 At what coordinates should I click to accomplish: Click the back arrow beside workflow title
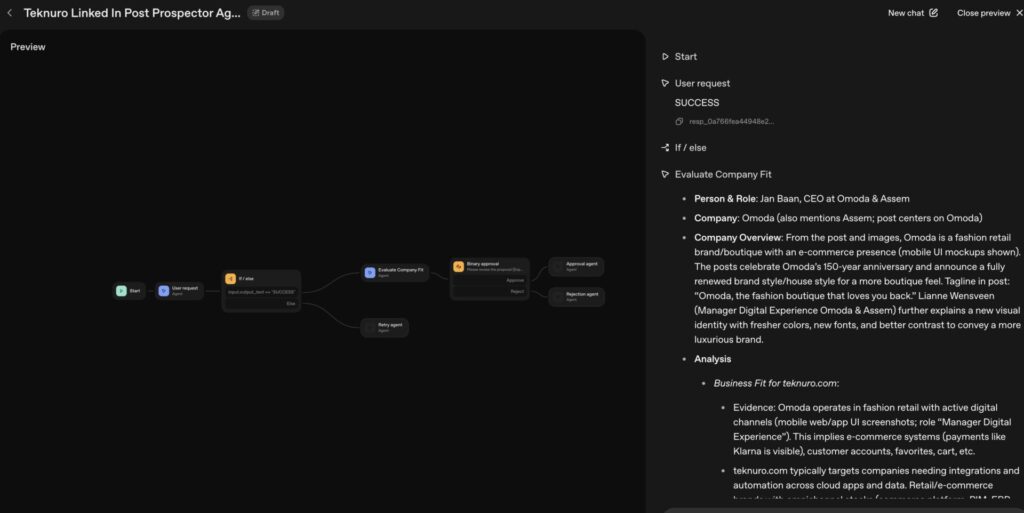tap(10, 13)
